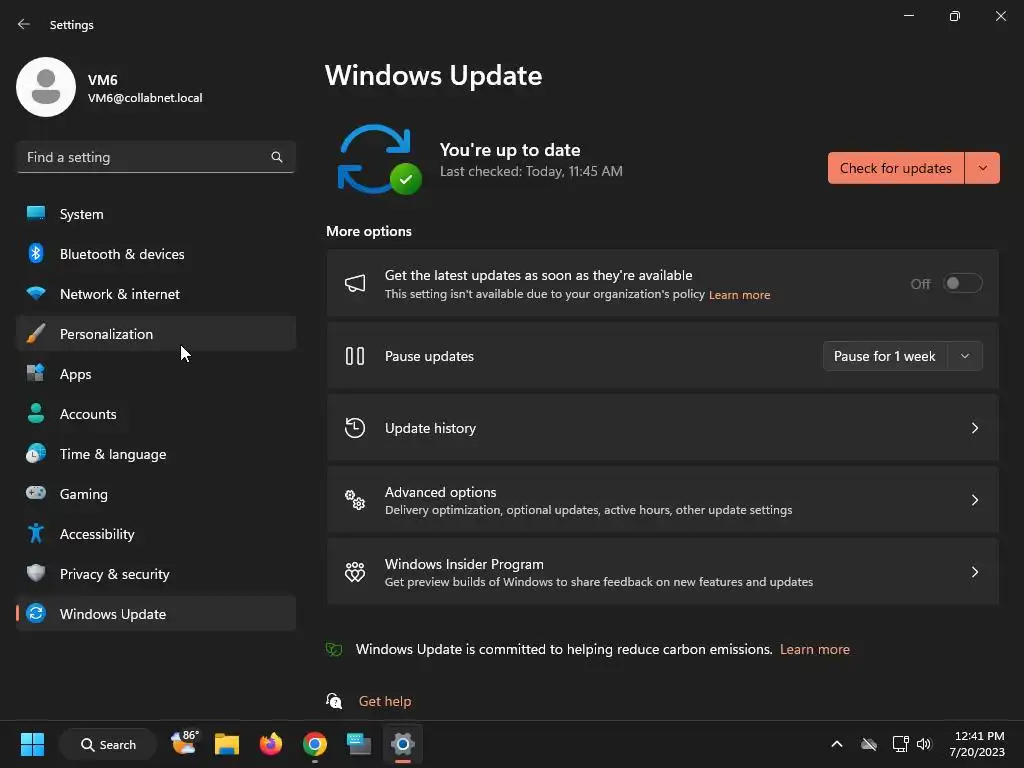Click the Get help chat icon
The image size is (1024, 768).
coord(334,701)
